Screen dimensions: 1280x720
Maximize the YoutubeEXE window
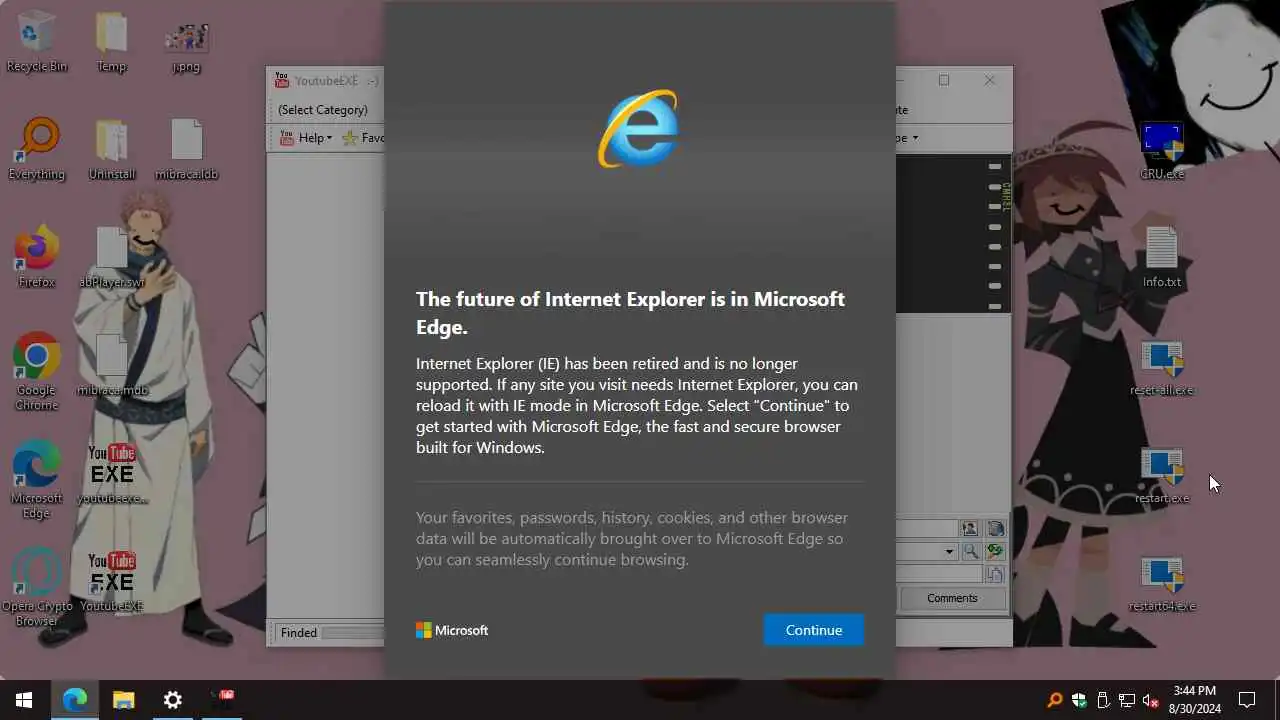943,80
